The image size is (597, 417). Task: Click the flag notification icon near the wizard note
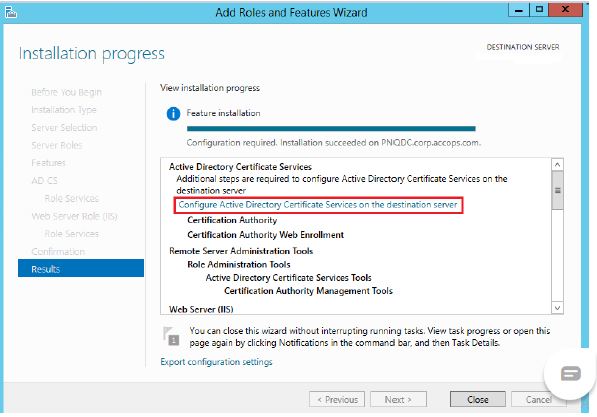click(x=171, y=336)
